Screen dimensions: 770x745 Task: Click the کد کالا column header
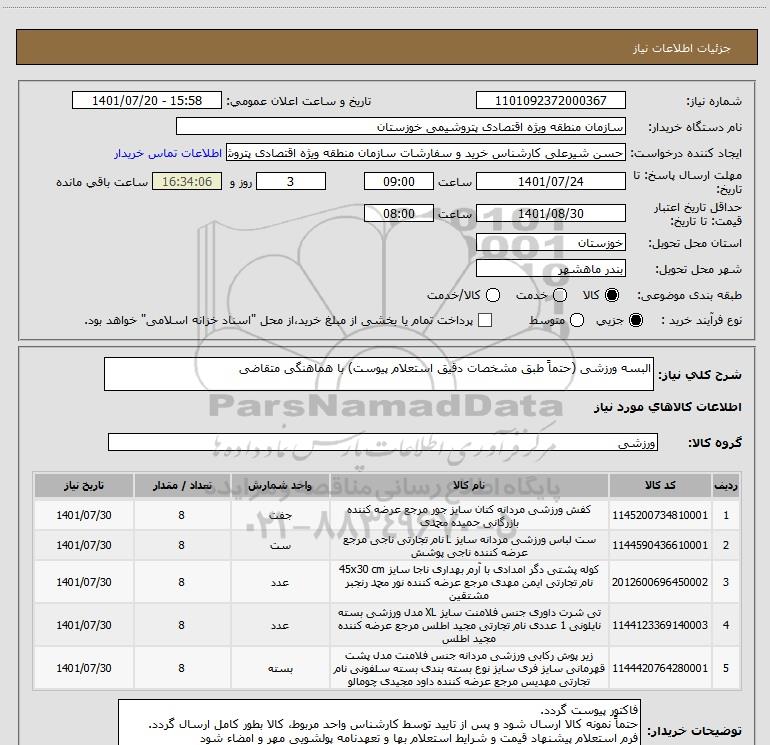point(660,485)
